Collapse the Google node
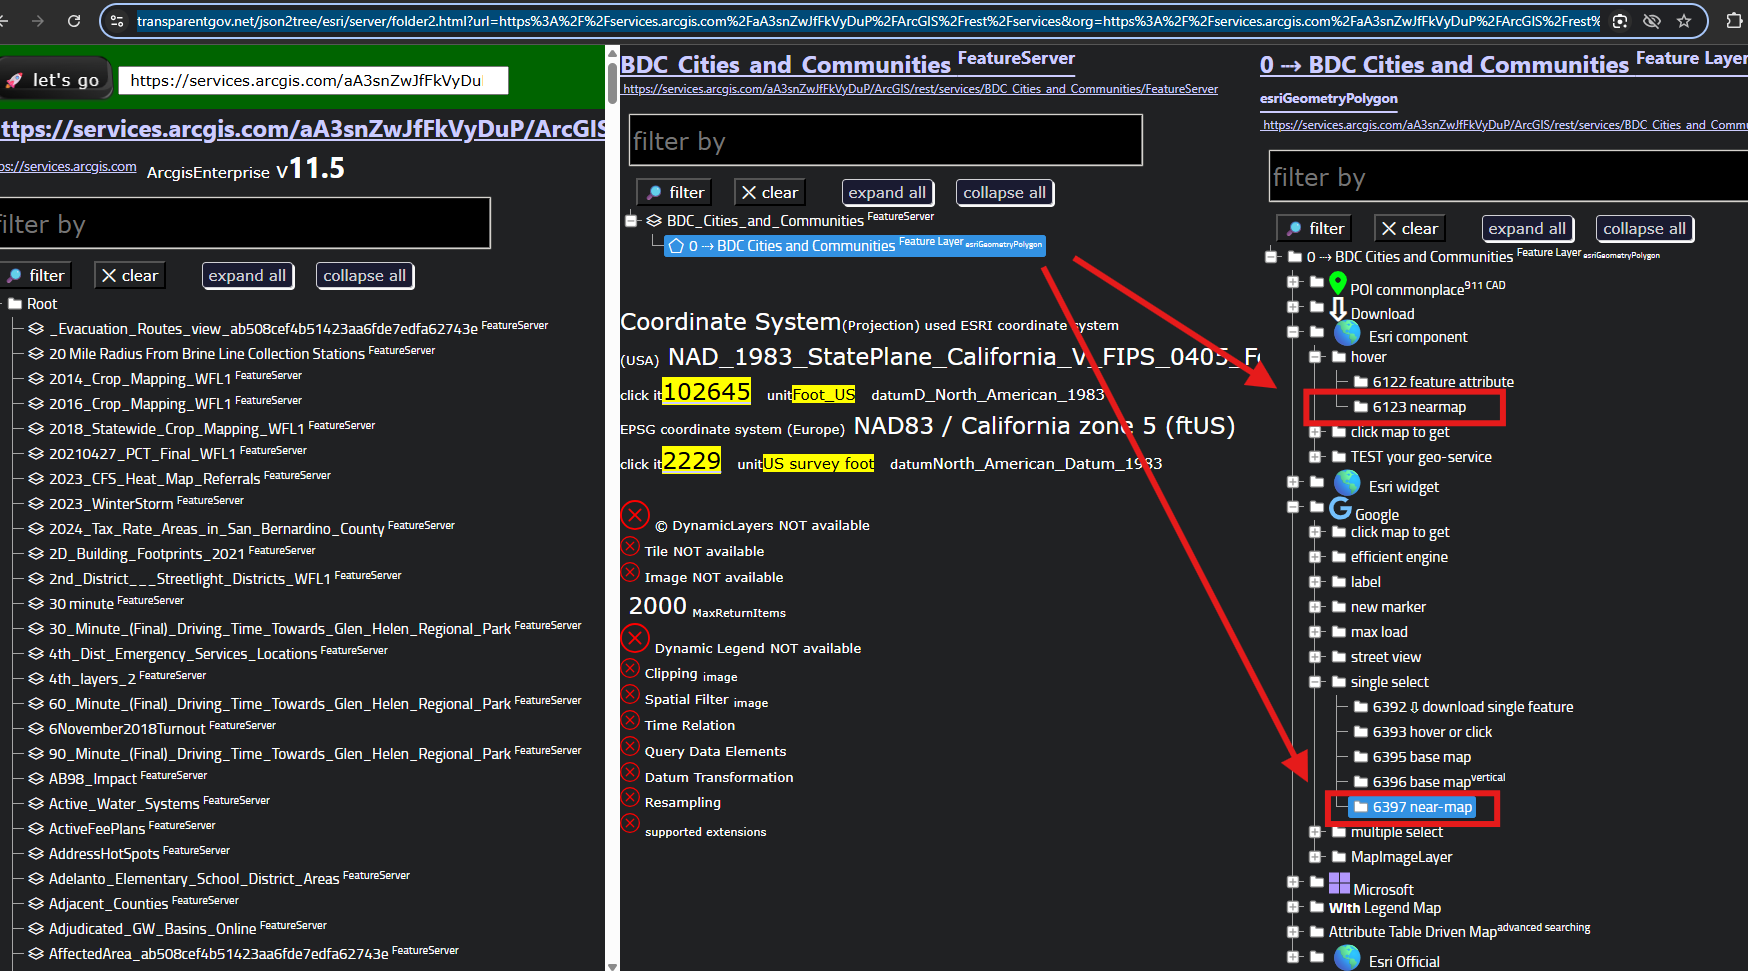 click(1293, 507)
